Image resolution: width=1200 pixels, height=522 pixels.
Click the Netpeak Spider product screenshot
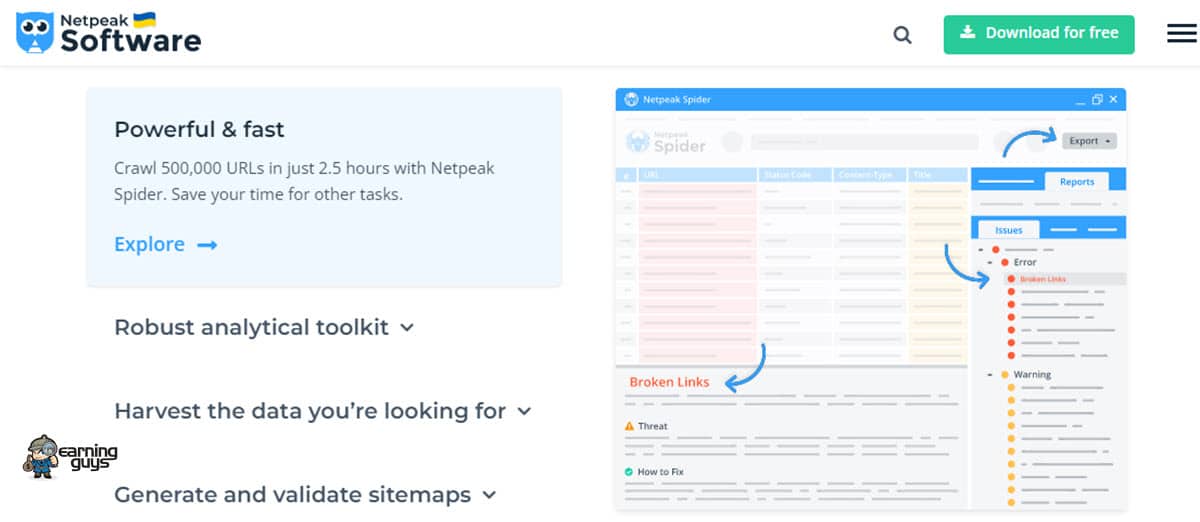point(871,299)
